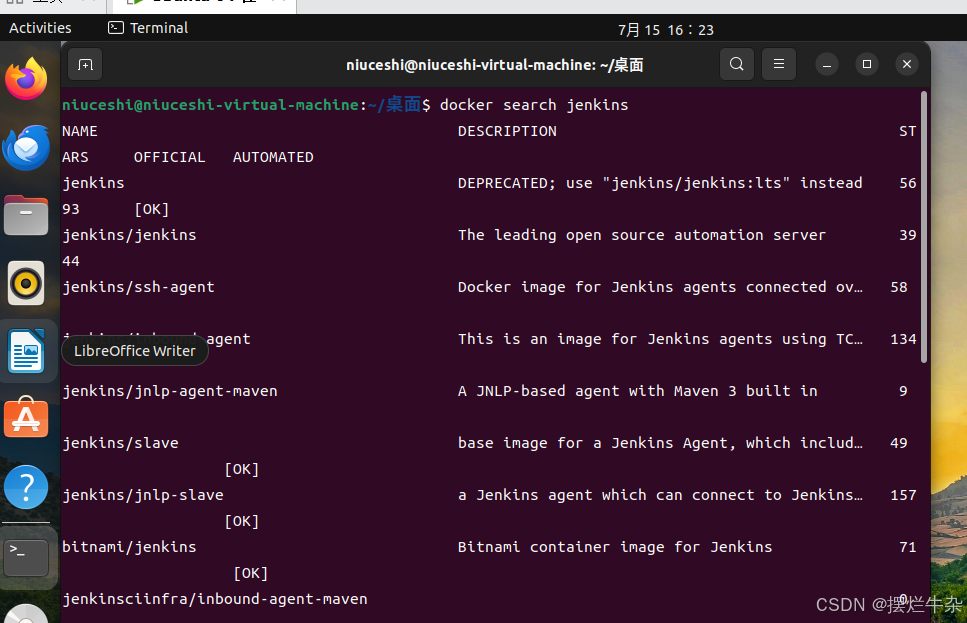Click the [OK] under the jenkins row
This screenshot has height=623, width=967.
(x=152, y=209)
